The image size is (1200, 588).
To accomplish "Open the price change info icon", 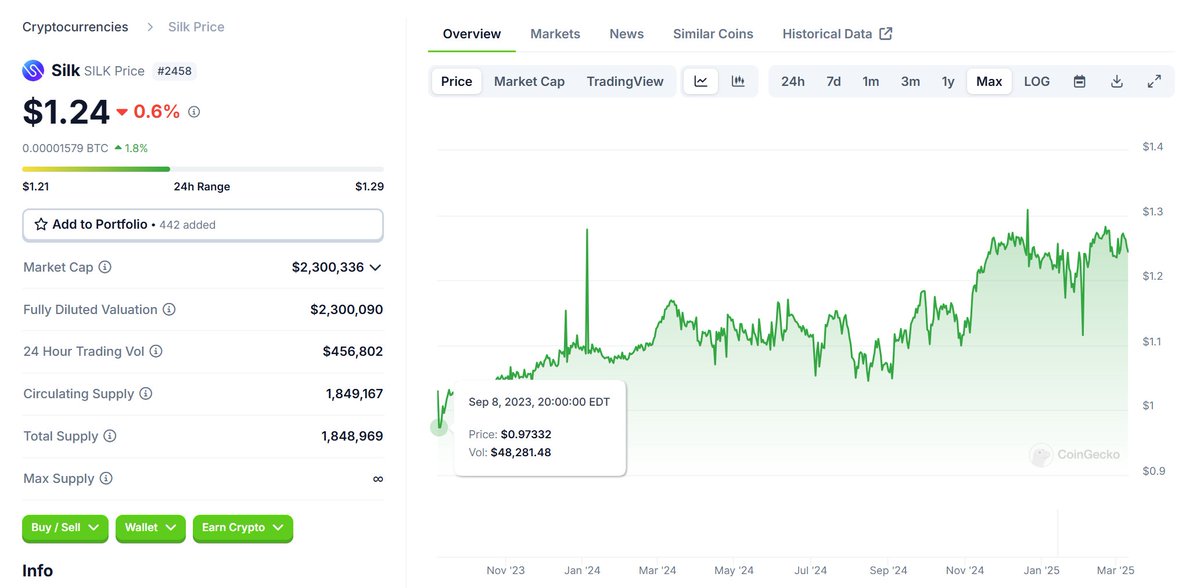I will click(x=194, y=112).
